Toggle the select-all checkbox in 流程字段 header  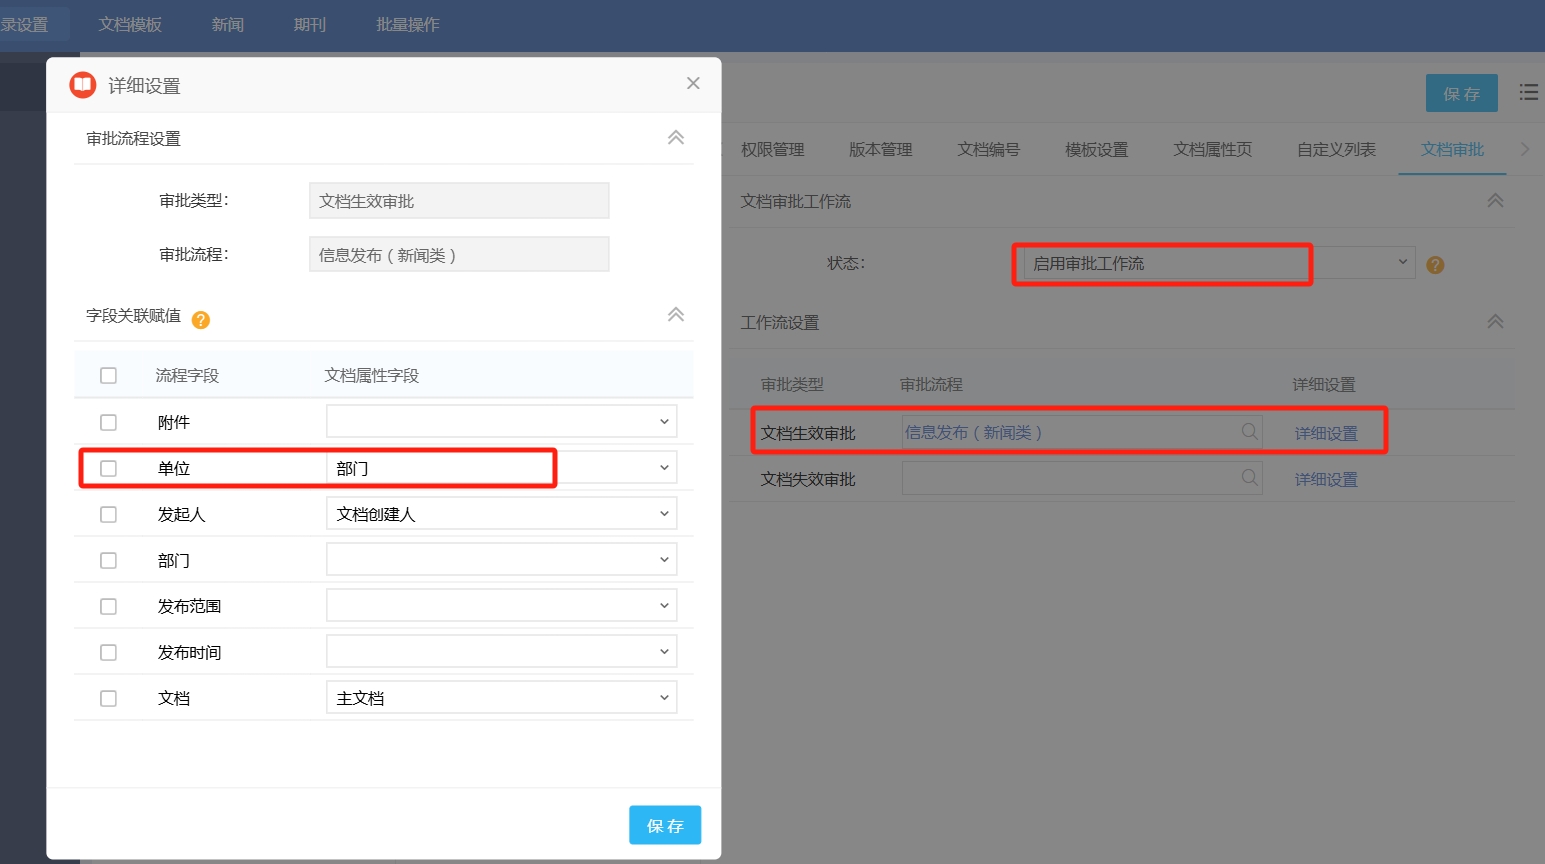[109, 376]
